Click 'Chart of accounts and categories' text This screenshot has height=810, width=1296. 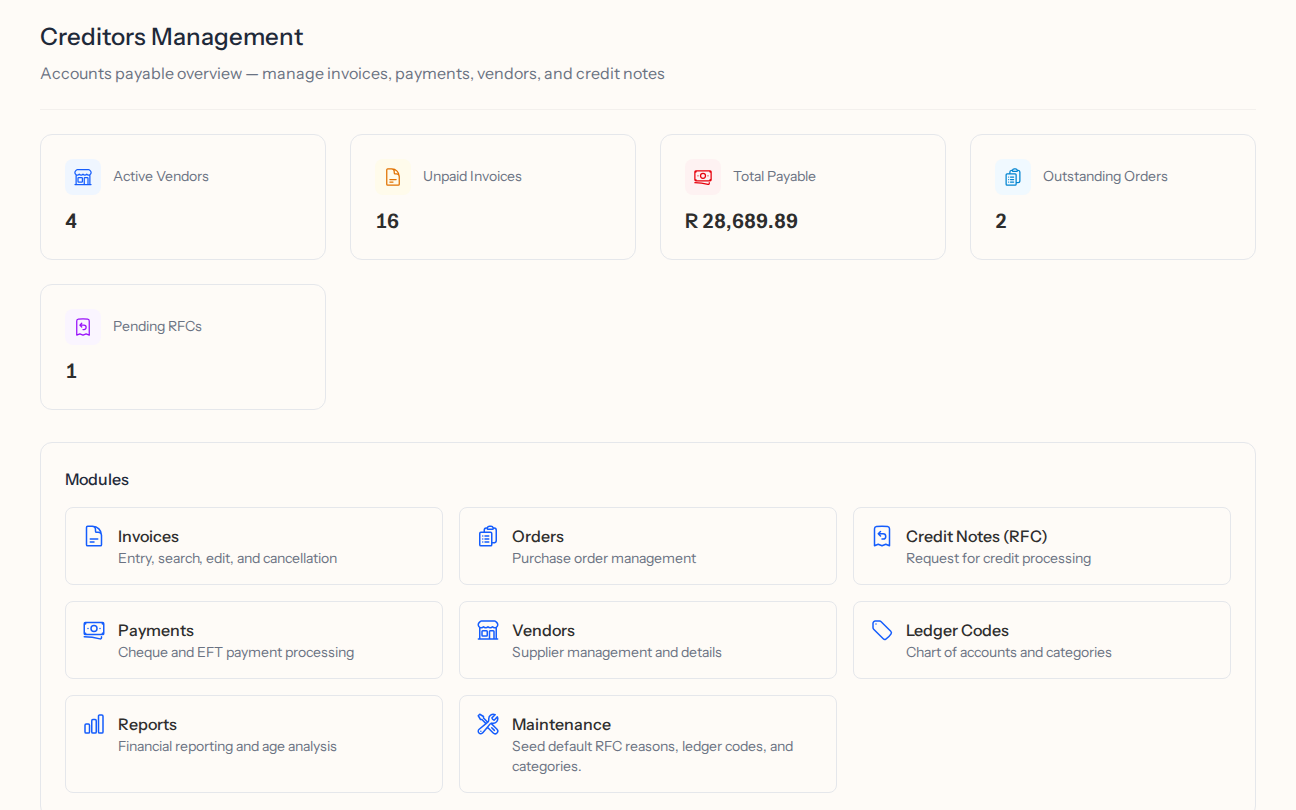click(x=1009, y=653)
